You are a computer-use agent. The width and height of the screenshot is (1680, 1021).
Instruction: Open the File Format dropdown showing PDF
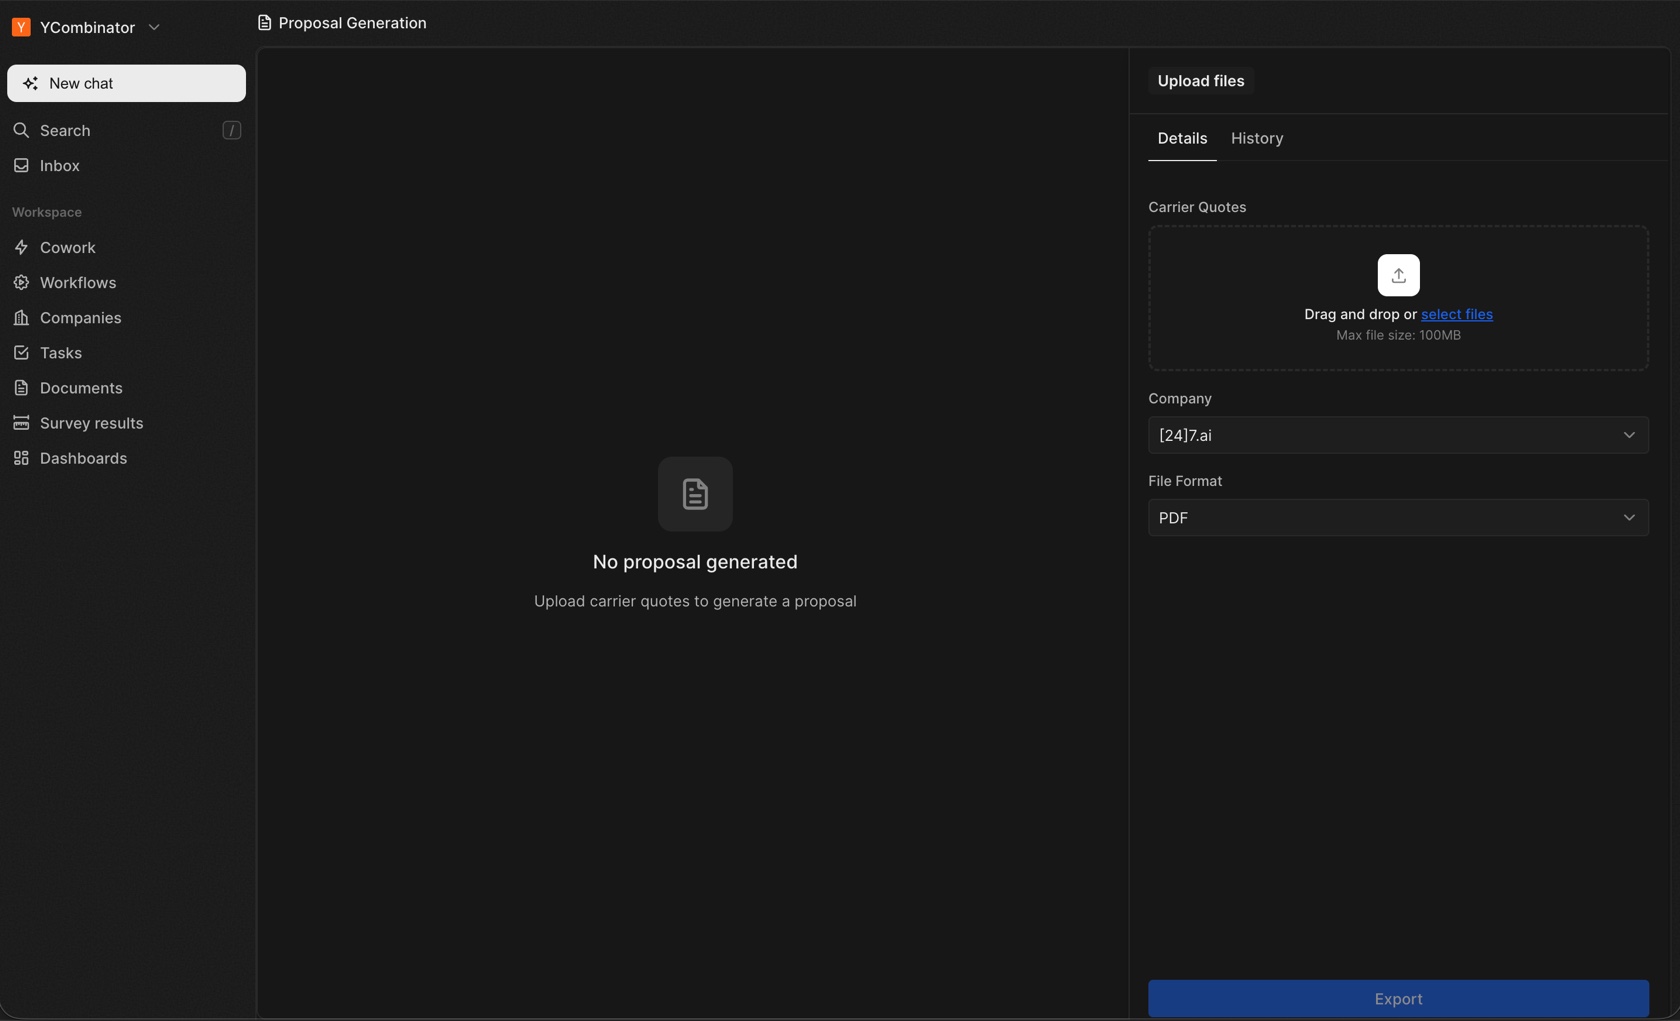(x=1398, y=517)
